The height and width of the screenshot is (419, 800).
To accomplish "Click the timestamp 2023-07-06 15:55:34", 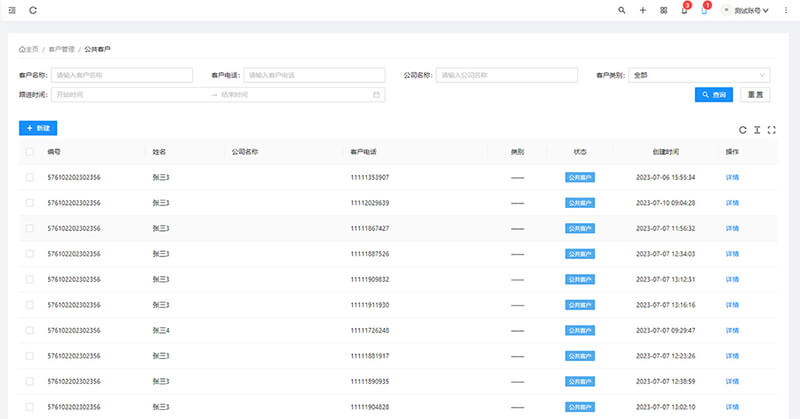I will coord(665,177).
